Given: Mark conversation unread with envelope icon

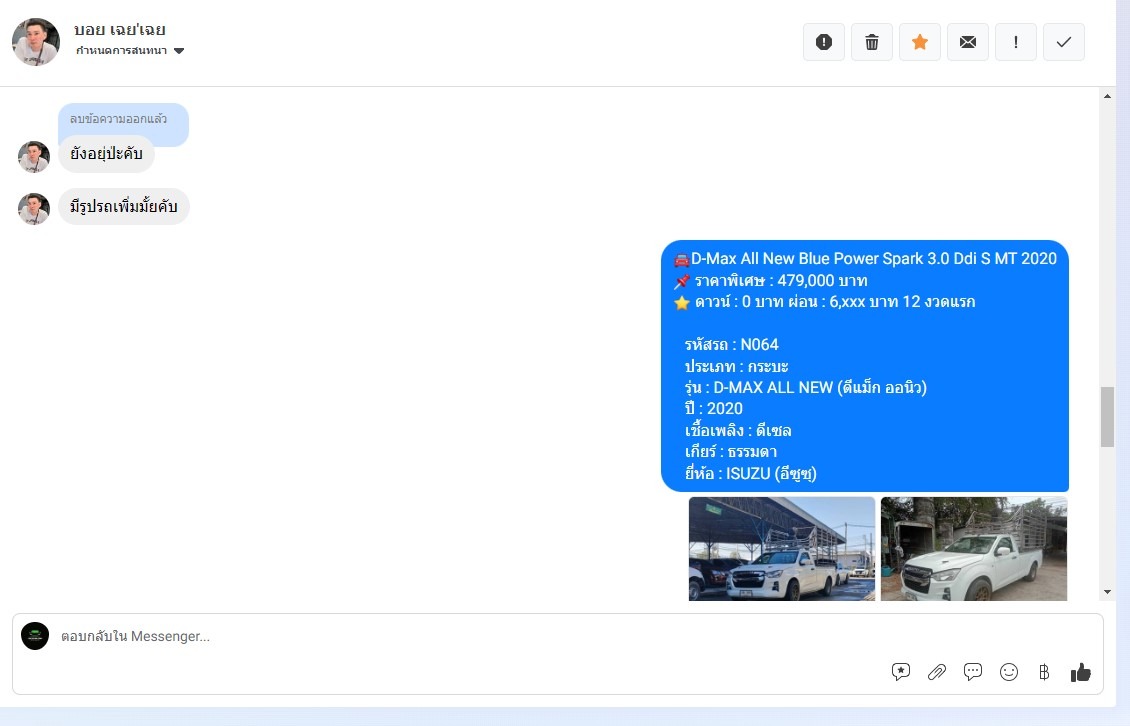Looking at the screenshot, I should click(968, 42).
